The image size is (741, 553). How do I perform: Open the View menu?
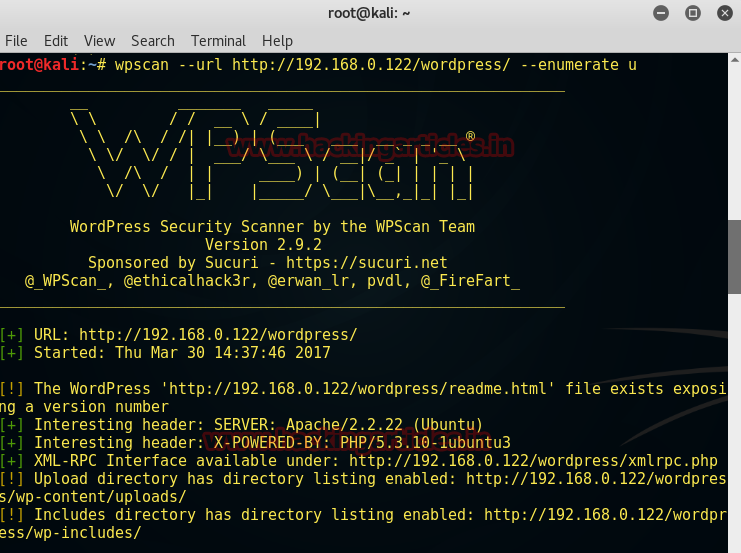99,41
